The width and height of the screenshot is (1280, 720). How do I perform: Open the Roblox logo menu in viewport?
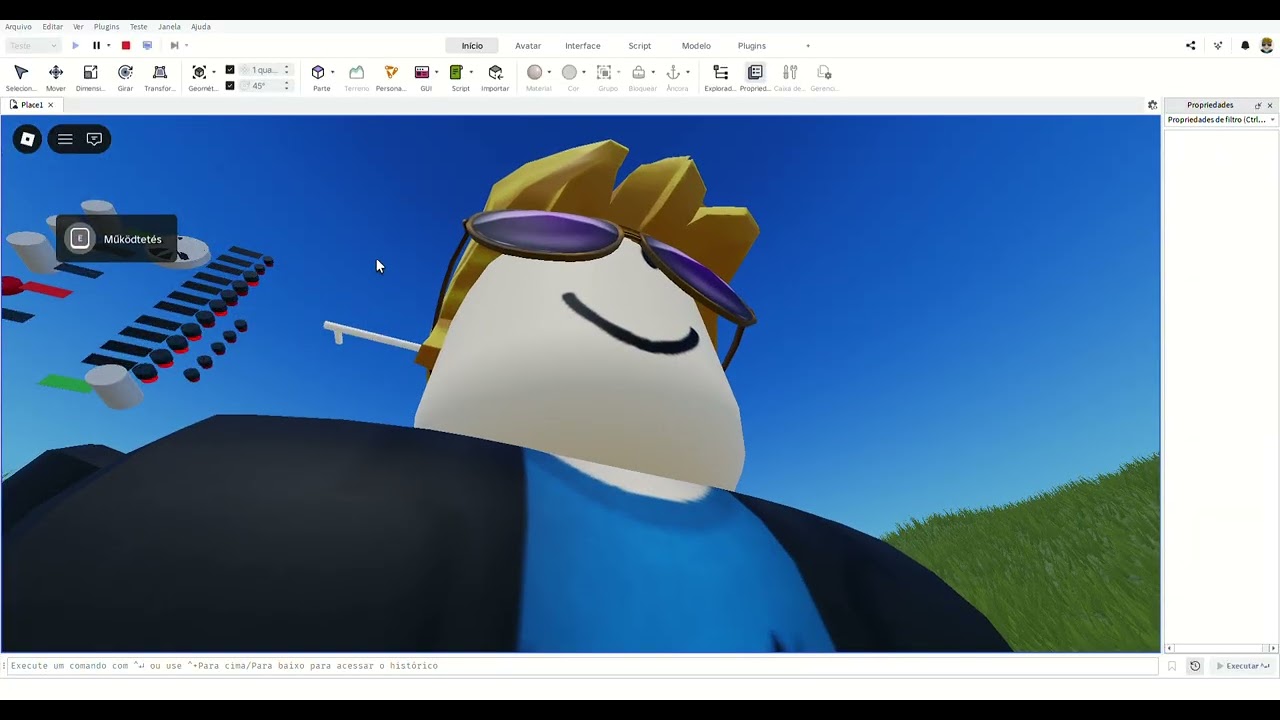point(28,139)
